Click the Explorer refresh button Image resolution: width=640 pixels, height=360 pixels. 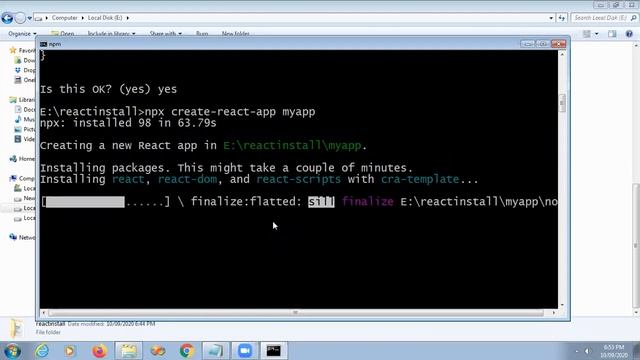[x=562, y=18]
